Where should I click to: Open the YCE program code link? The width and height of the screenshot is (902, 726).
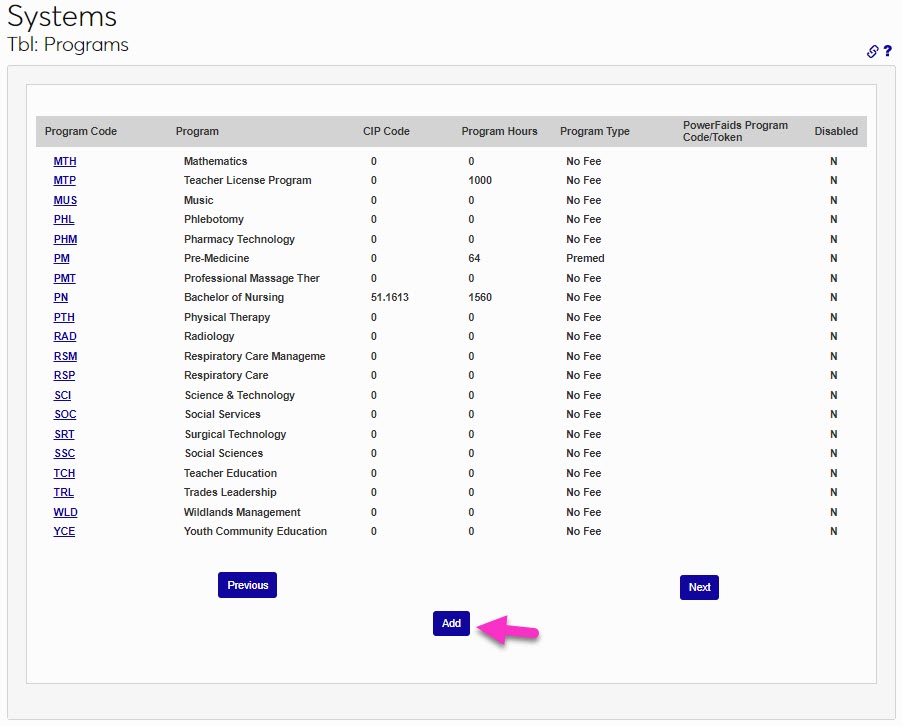64,532
